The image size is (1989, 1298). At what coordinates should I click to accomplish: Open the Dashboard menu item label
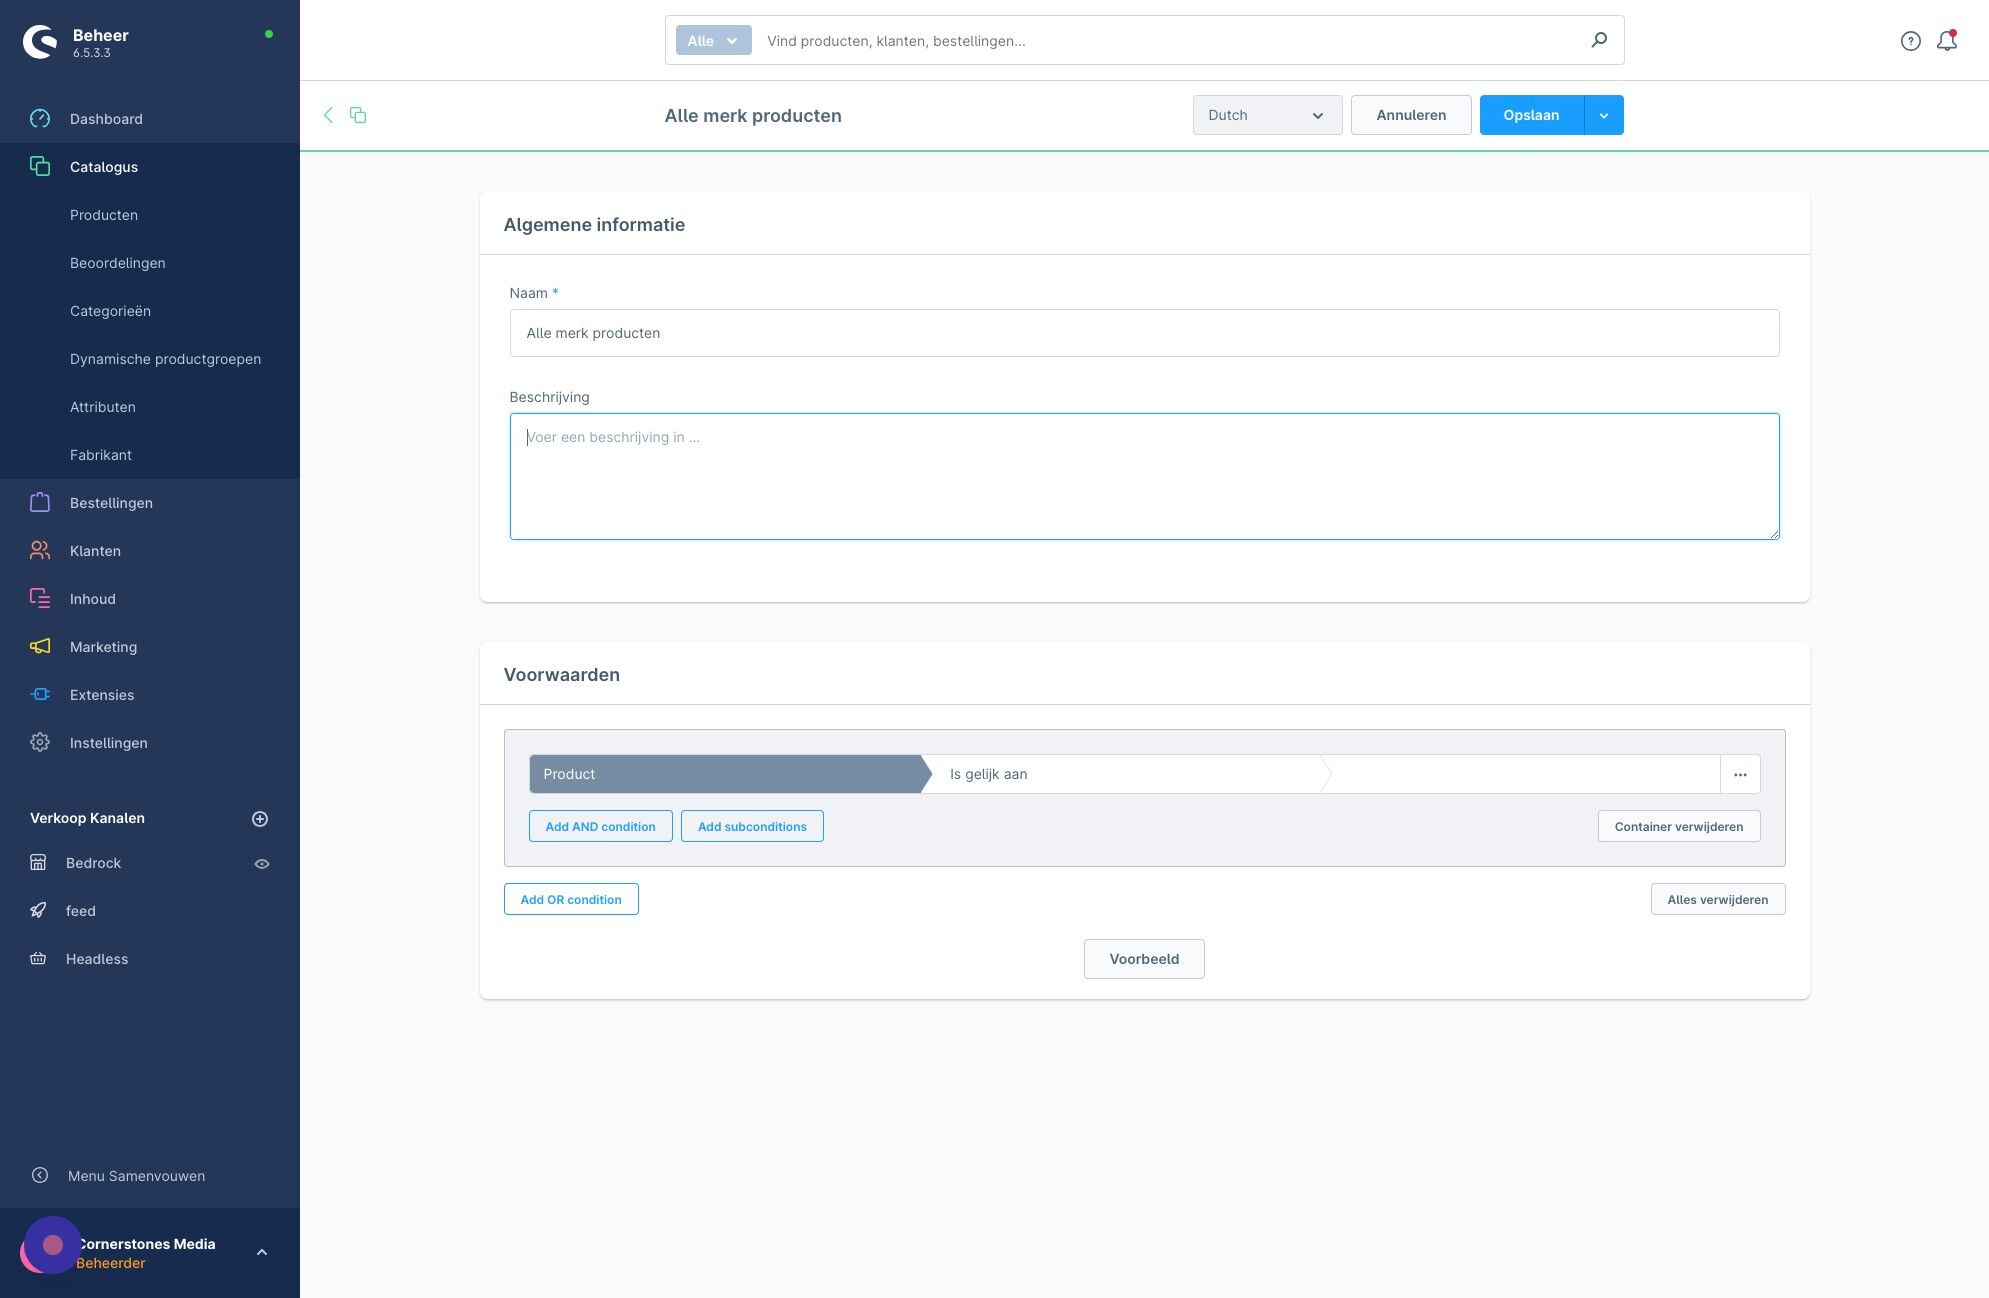(x=106, y=119)
